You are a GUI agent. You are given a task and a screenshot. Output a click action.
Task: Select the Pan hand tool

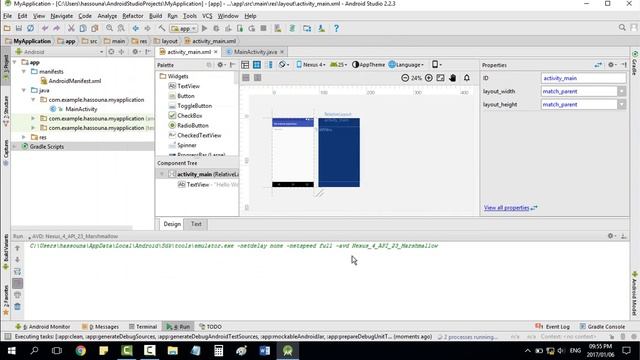452,78
